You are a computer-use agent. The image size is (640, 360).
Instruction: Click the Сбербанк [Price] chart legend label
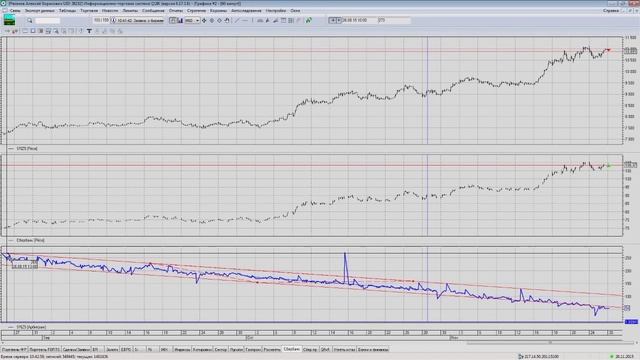[30, 240]
